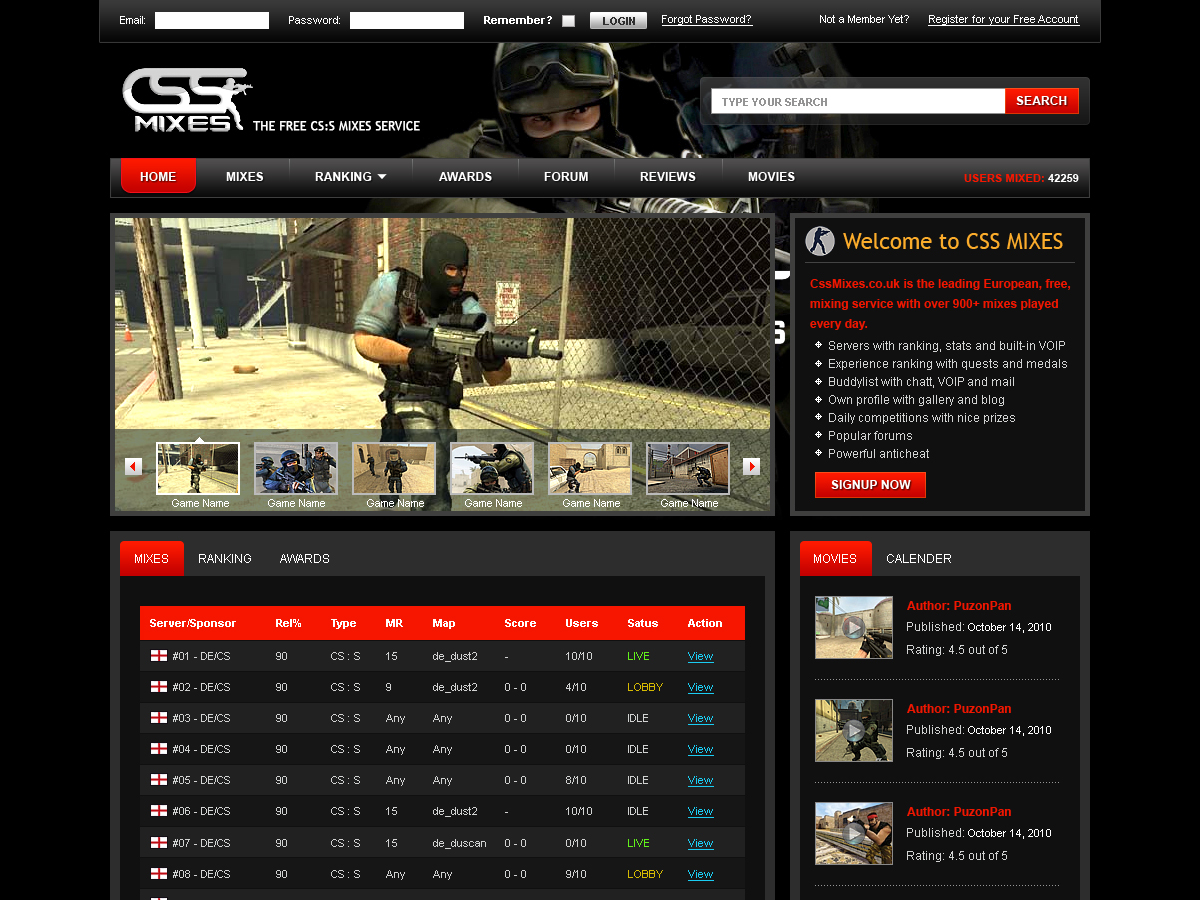Click the Score column header
This screenshot has width=1200, height=900.
(520, 623)
